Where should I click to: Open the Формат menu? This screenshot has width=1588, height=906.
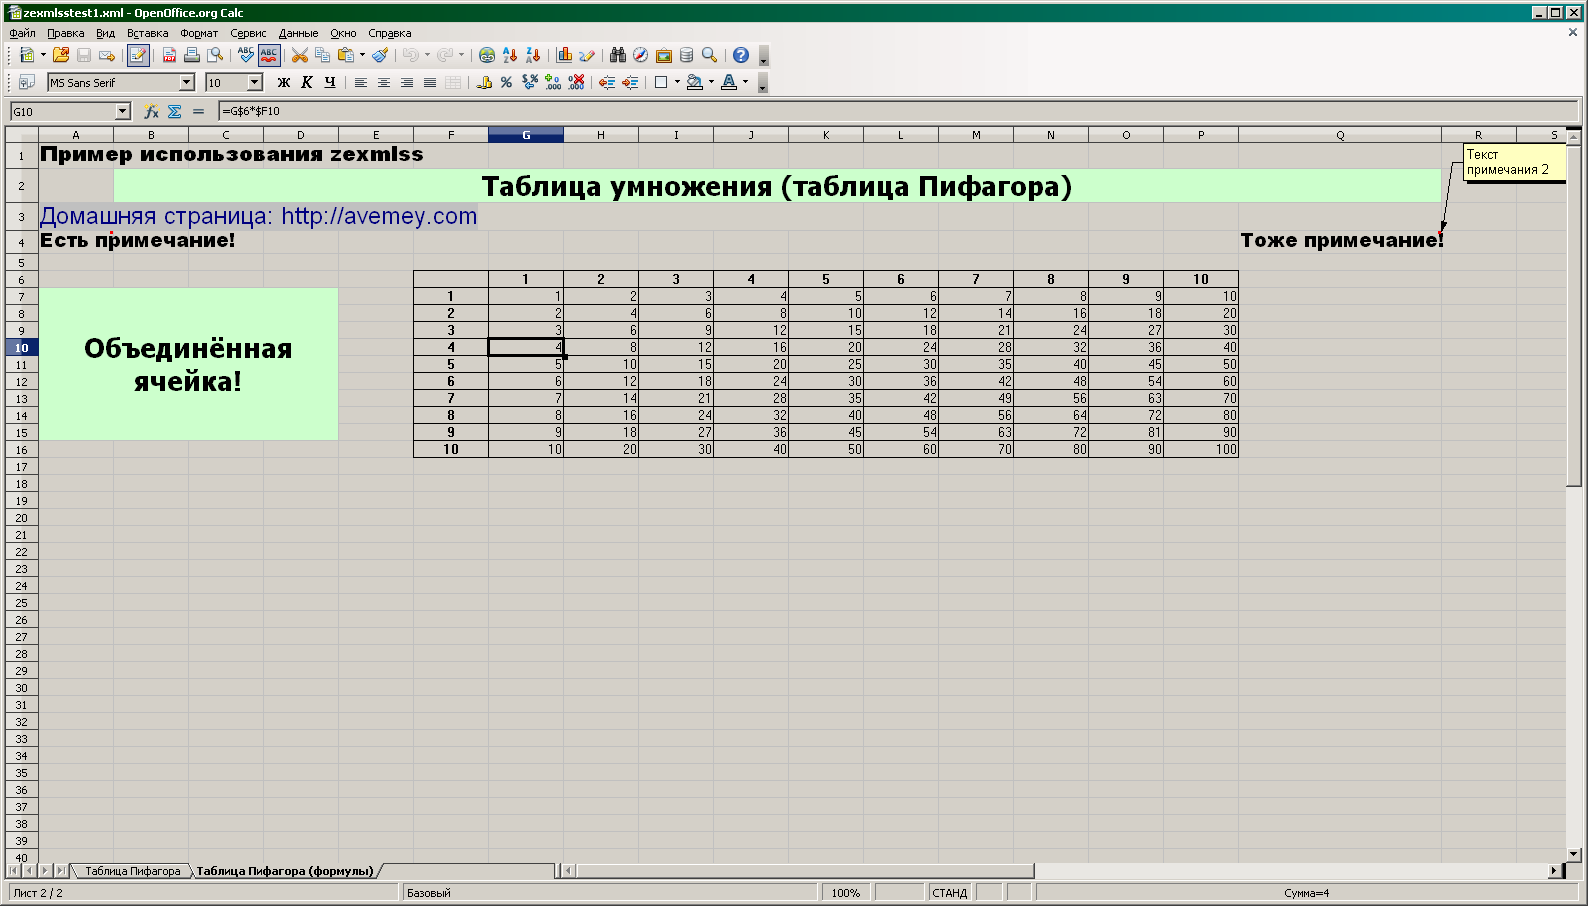199,33
